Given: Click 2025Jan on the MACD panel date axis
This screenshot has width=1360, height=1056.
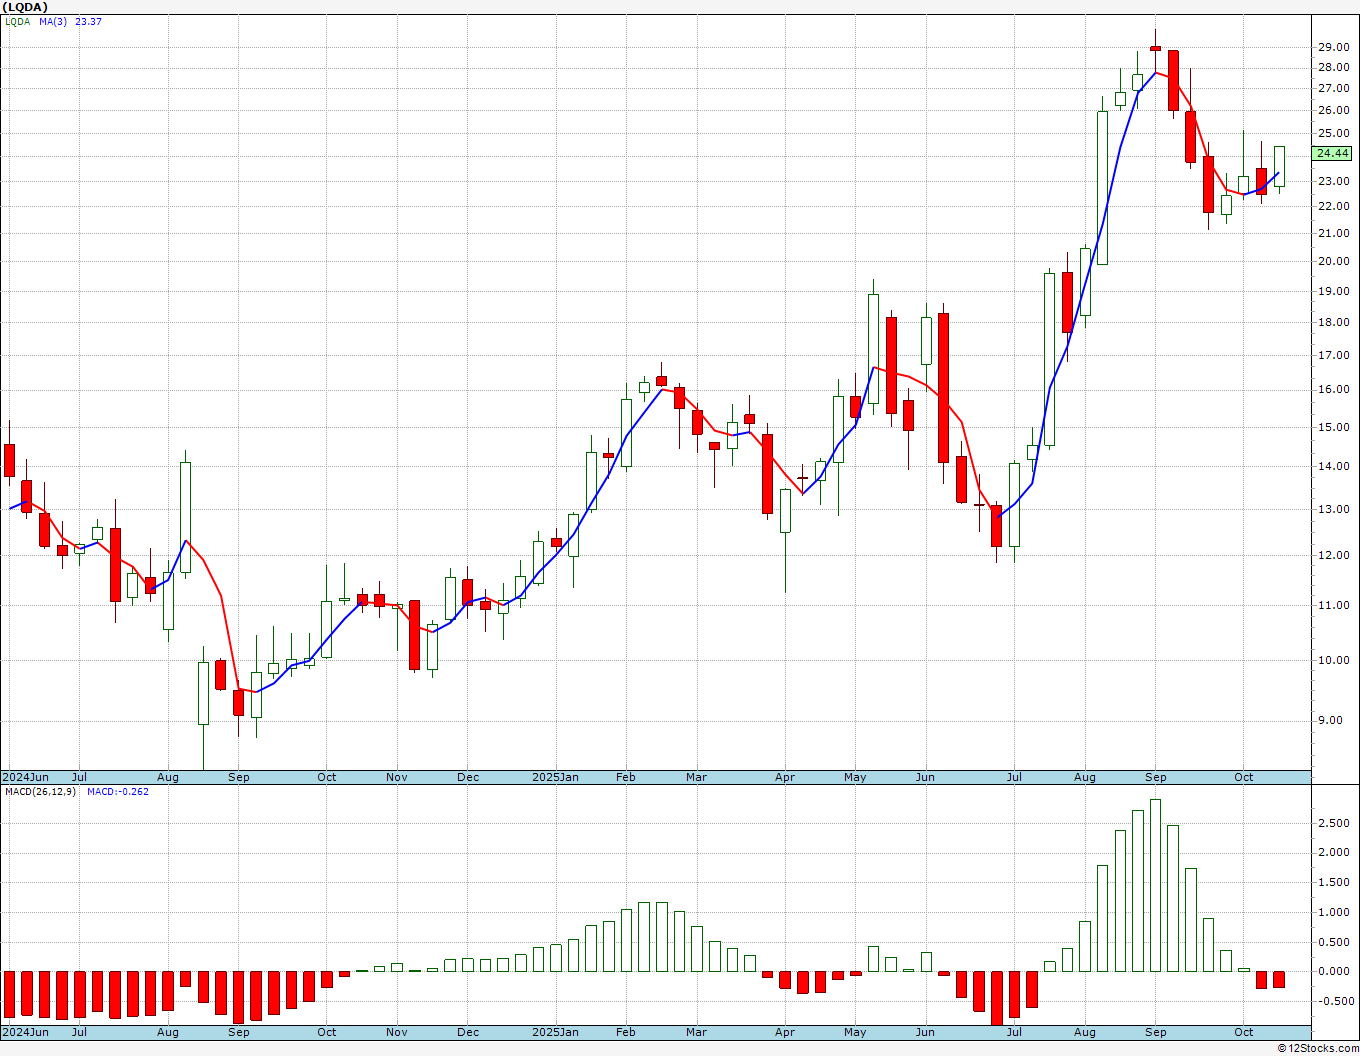Looking at the screenshot, I should [555, 1032].
